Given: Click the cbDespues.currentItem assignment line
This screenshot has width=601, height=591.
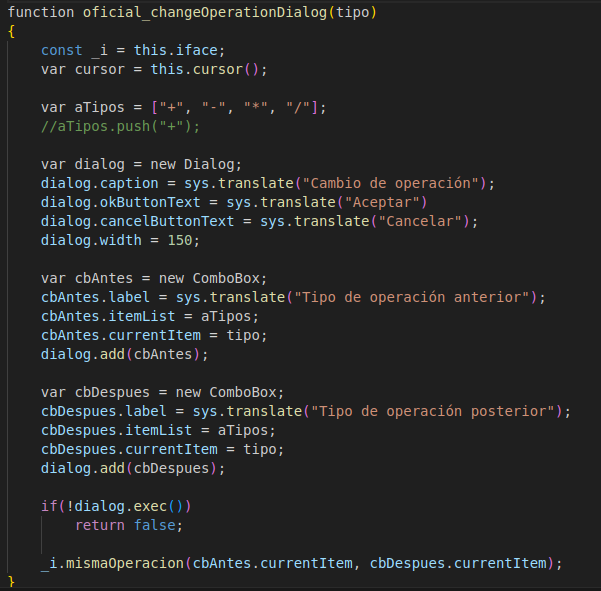Looking at the screenshot, I should 163,449.
